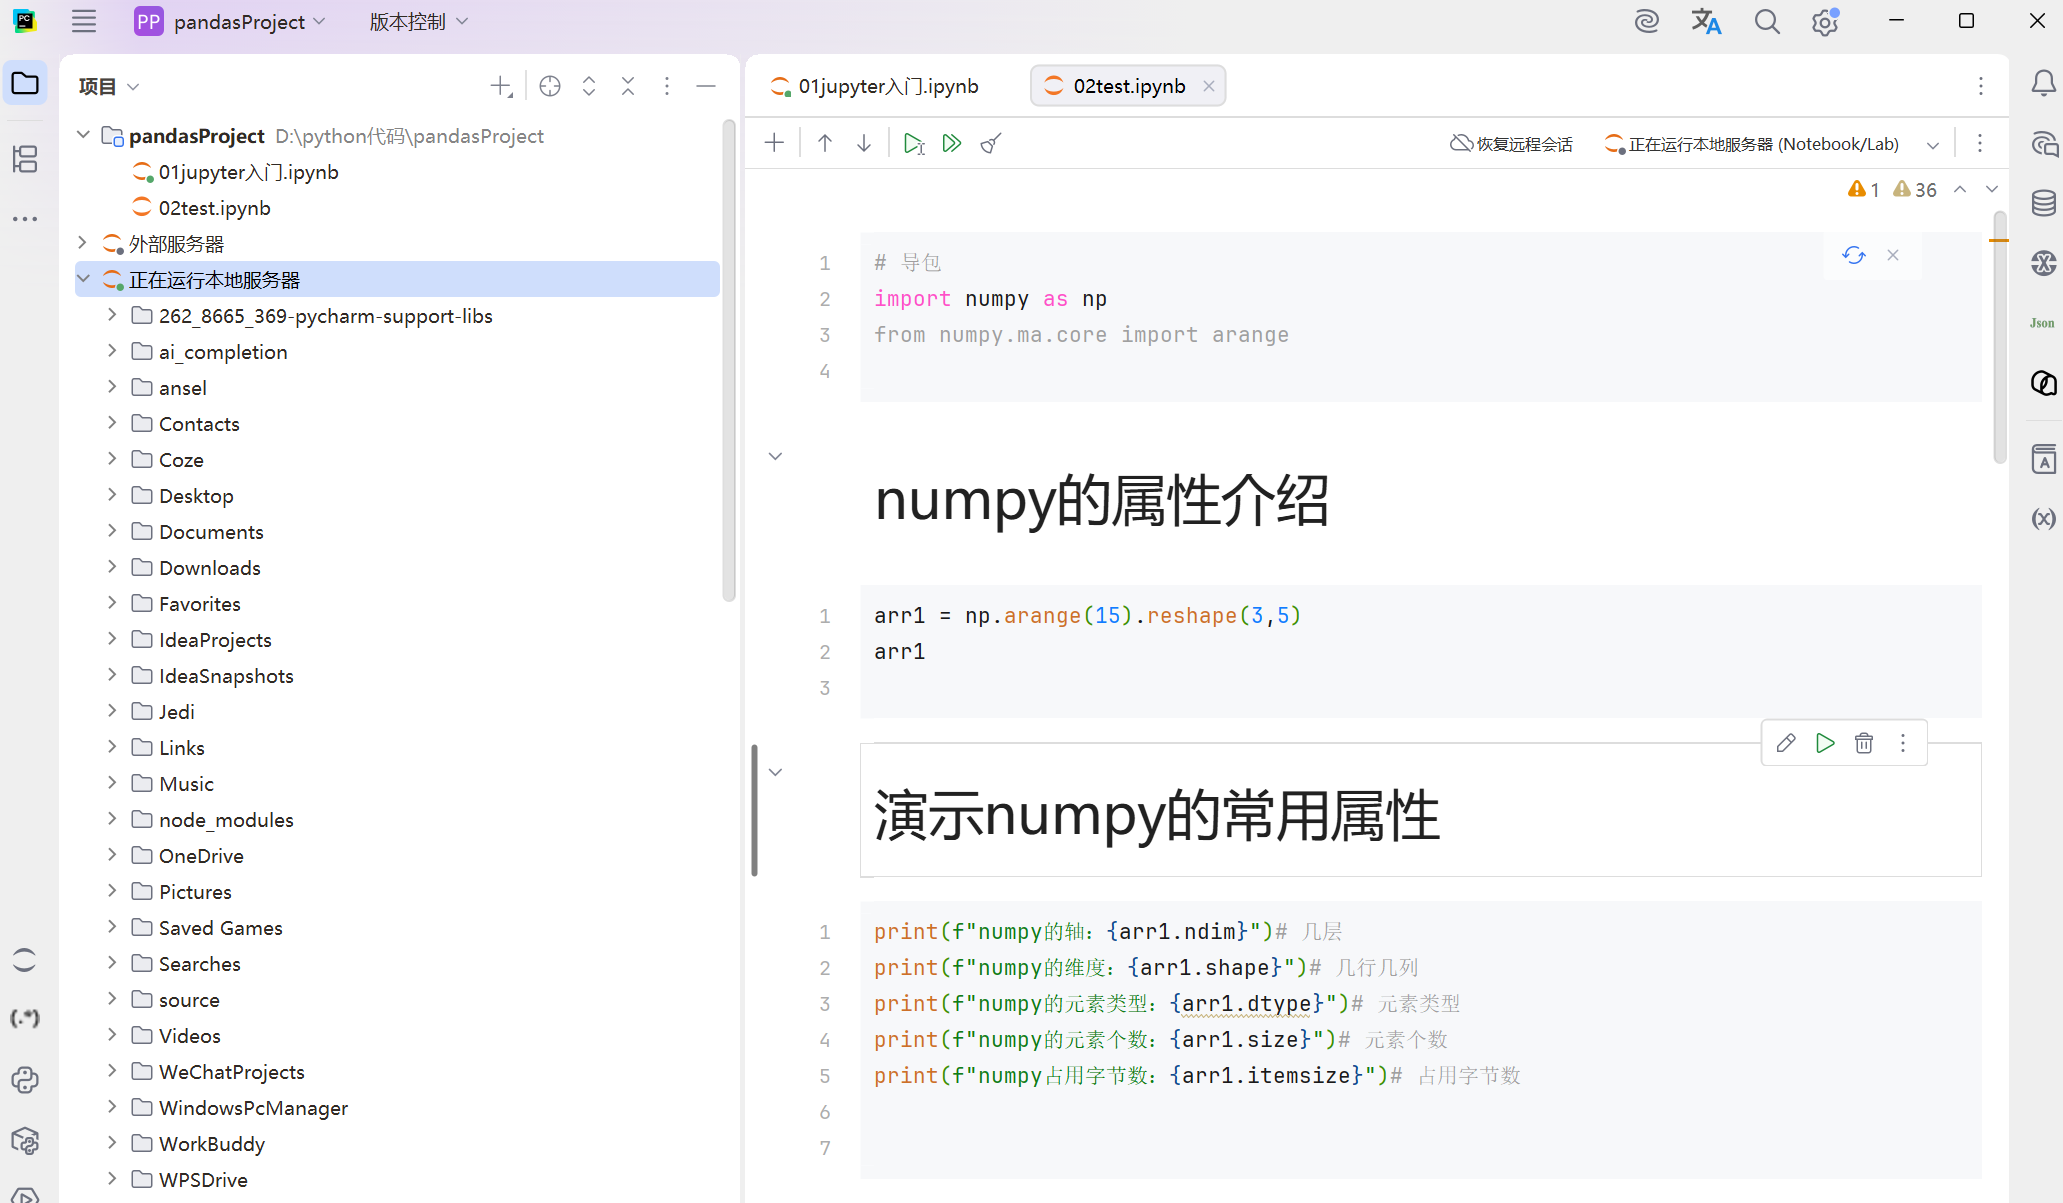Open the Project tool window icon
Image resolution: width=2063 pixels, height=1203 pixels.
click(25, 84)
